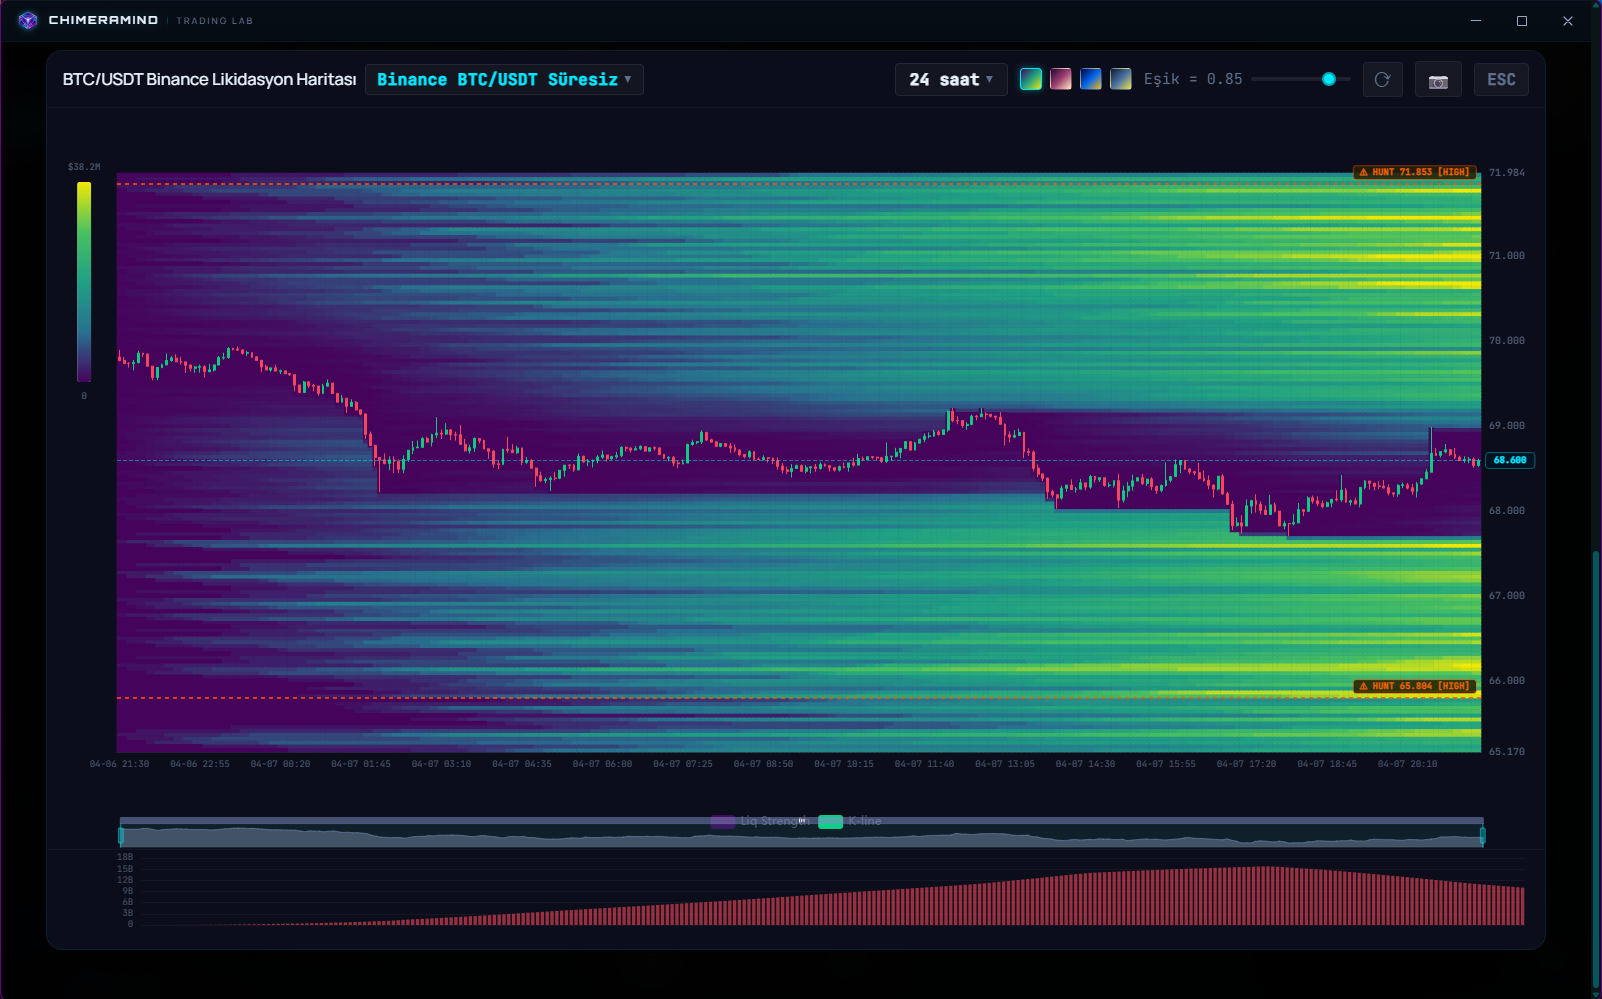Select the blue-orange color scheme swatch

coord(1091,79)
